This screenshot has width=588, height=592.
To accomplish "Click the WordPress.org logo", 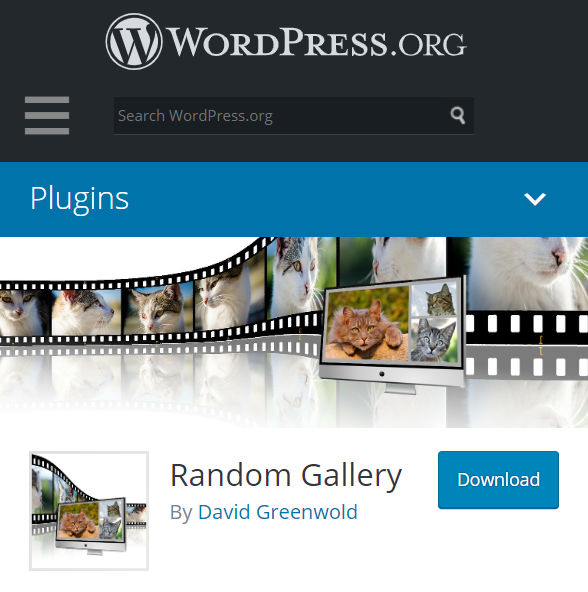I will click(x=286, y=42).
